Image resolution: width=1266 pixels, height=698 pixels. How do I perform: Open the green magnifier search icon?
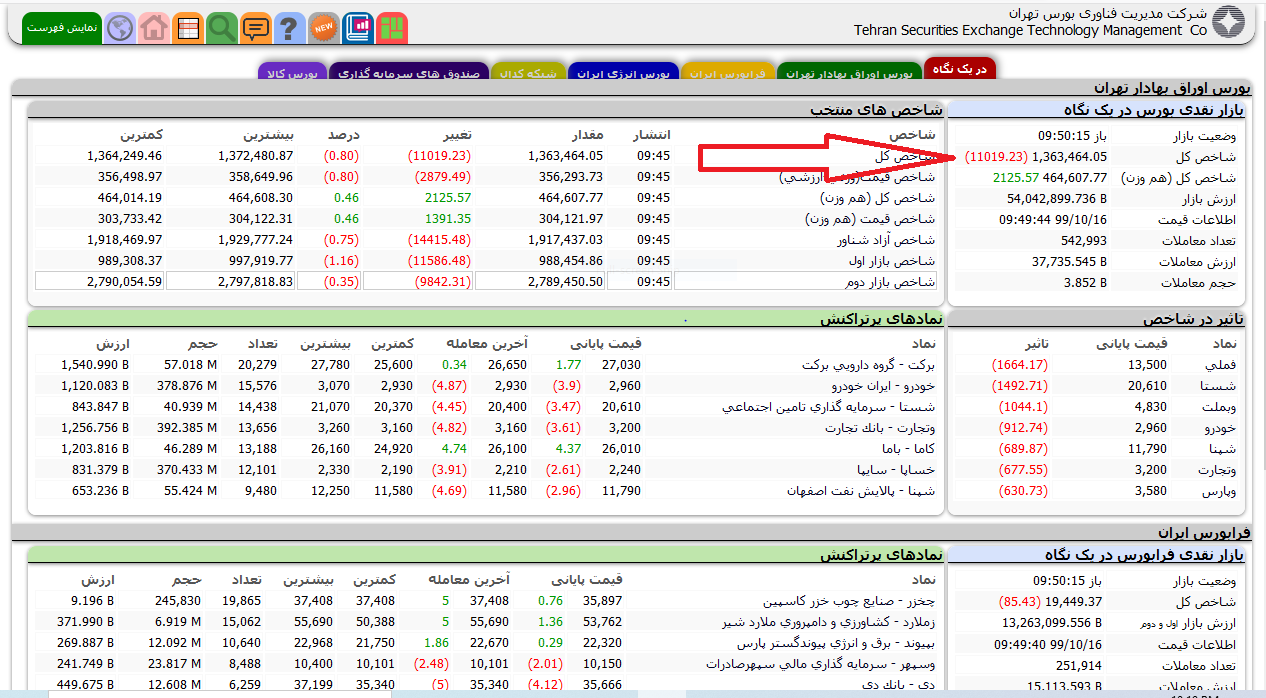pyautogui.click(x=222, y=28)
